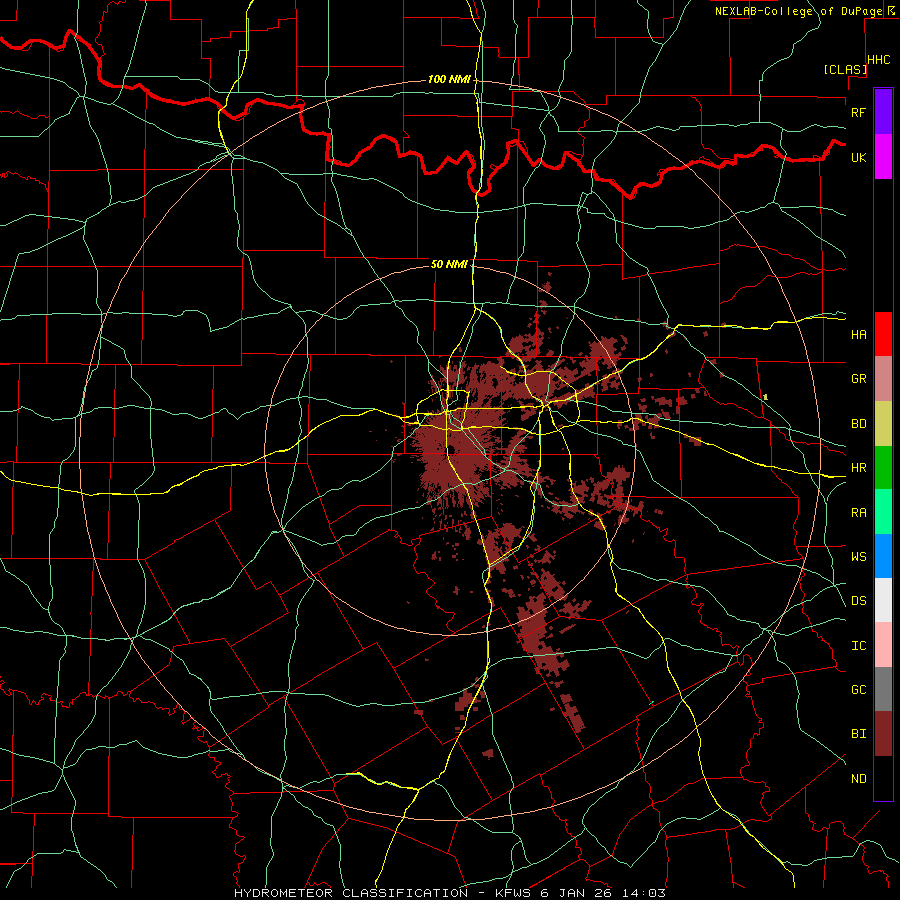Click the black ND legend swatch
Viewport: 900px width, 900px height.
883,778
